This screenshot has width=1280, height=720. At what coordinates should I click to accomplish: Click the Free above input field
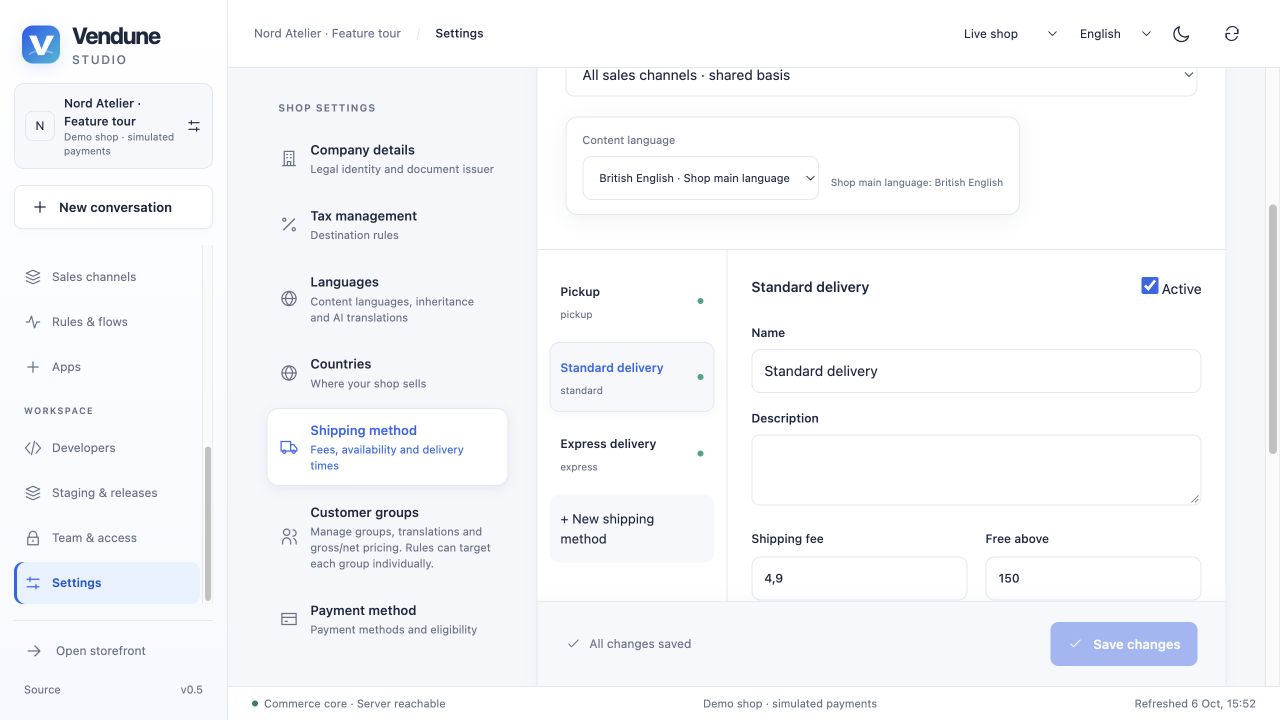1093,578
